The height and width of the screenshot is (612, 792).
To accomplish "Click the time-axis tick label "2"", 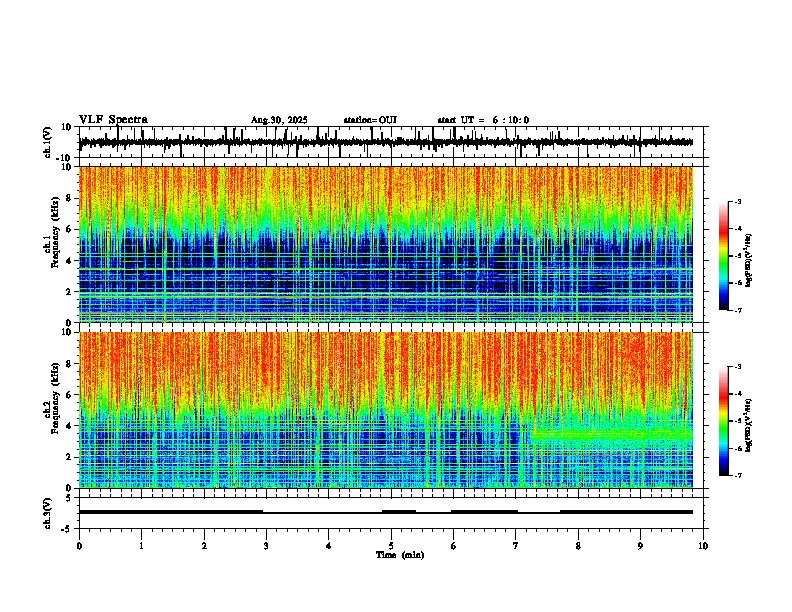I will (204, 546).
